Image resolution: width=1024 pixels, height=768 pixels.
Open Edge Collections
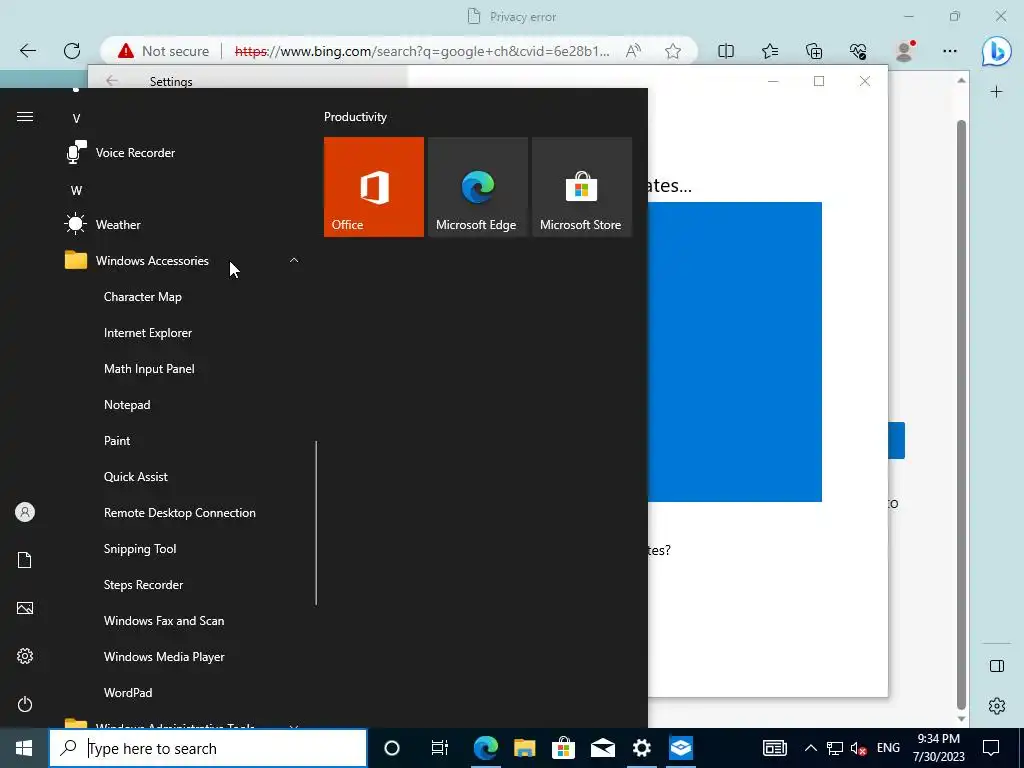coord(814,51)
